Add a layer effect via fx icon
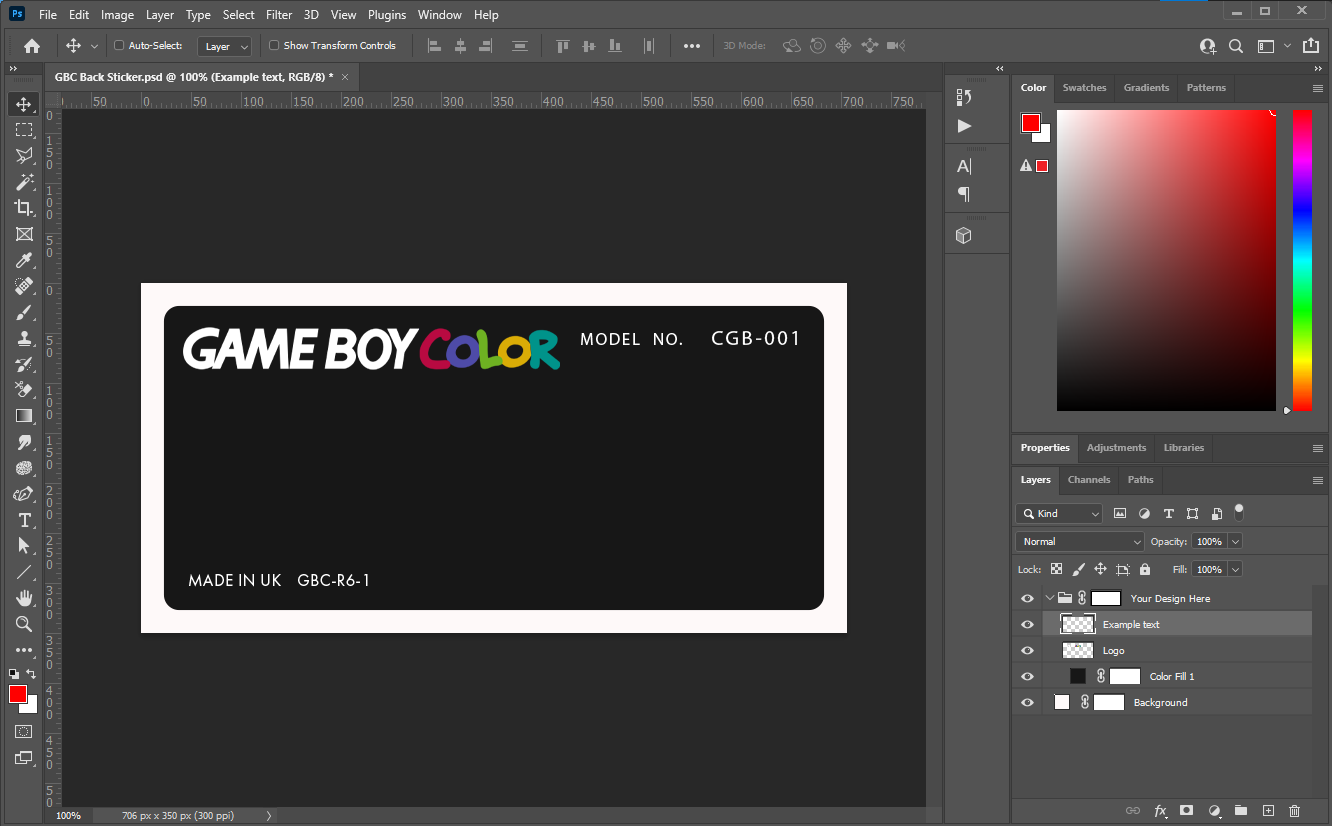The image size is (1332, 826). [1160, 811]
